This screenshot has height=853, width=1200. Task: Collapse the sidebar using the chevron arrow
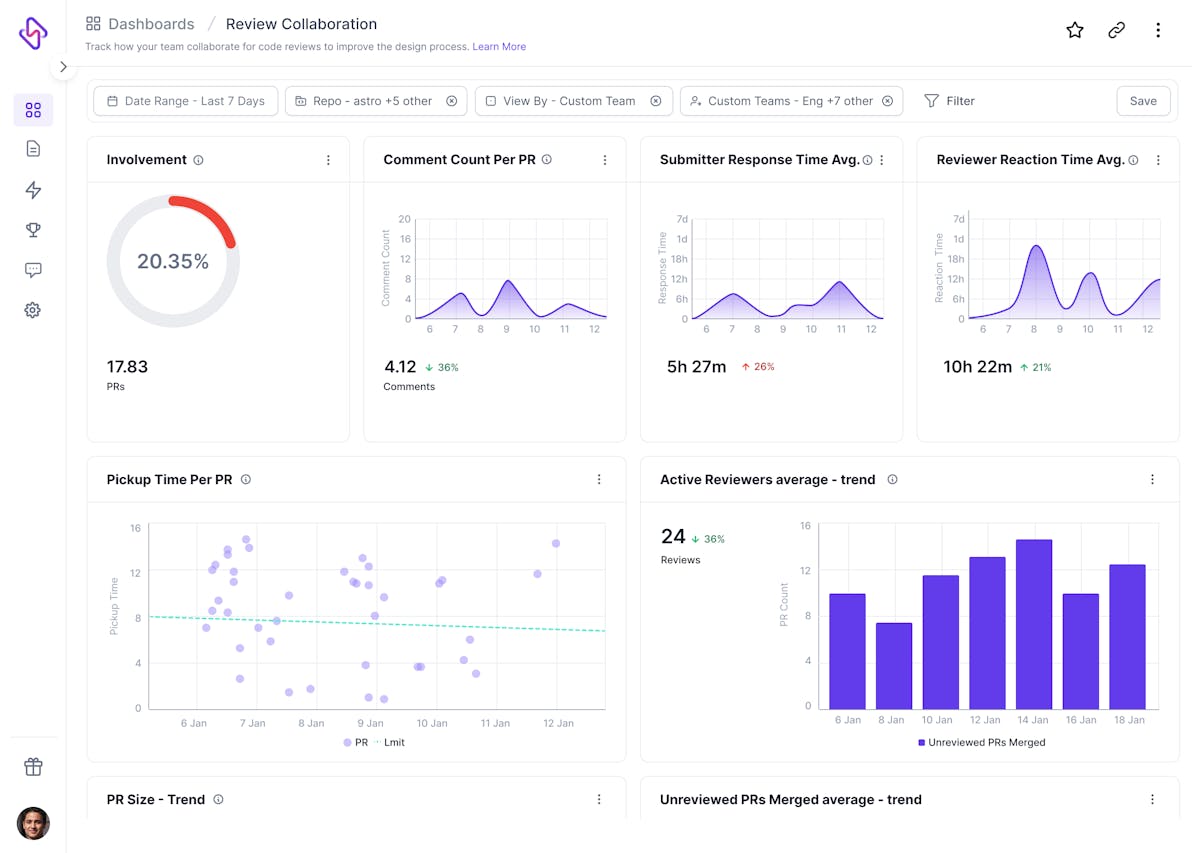(63, 67)
